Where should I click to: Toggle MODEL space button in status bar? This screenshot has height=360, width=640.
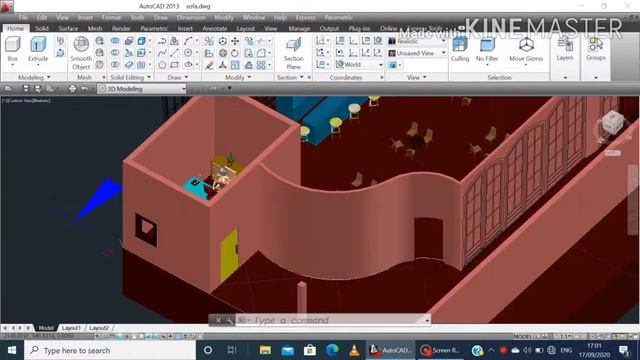(x=523, y=336)
